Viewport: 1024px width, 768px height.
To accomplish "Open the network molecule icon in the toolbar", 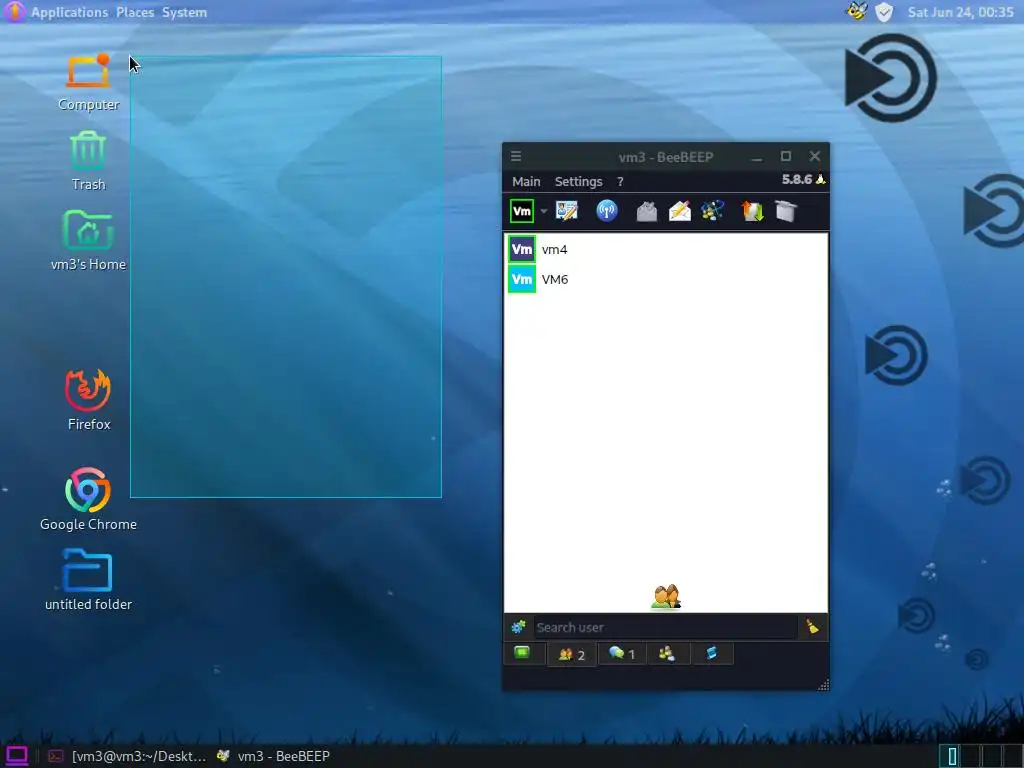I will point(712,211).
